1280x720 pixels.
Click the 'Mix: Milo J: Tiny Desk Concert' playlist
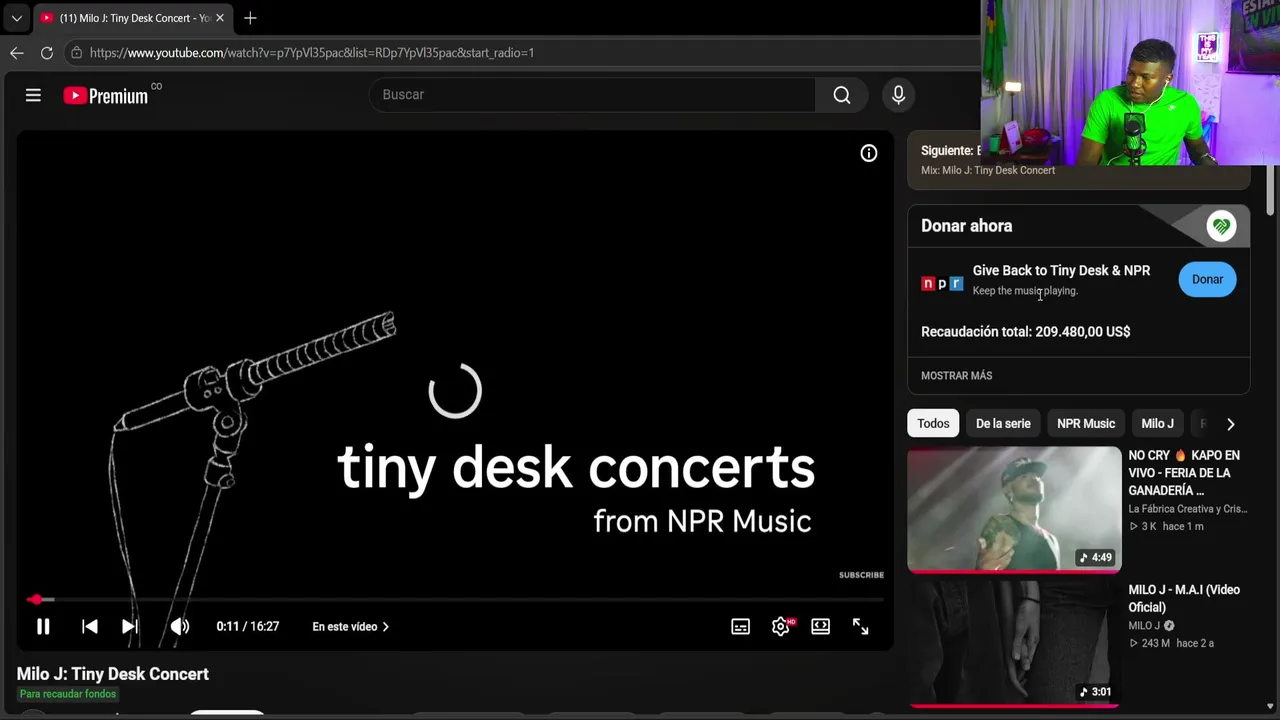click(988, 171)
